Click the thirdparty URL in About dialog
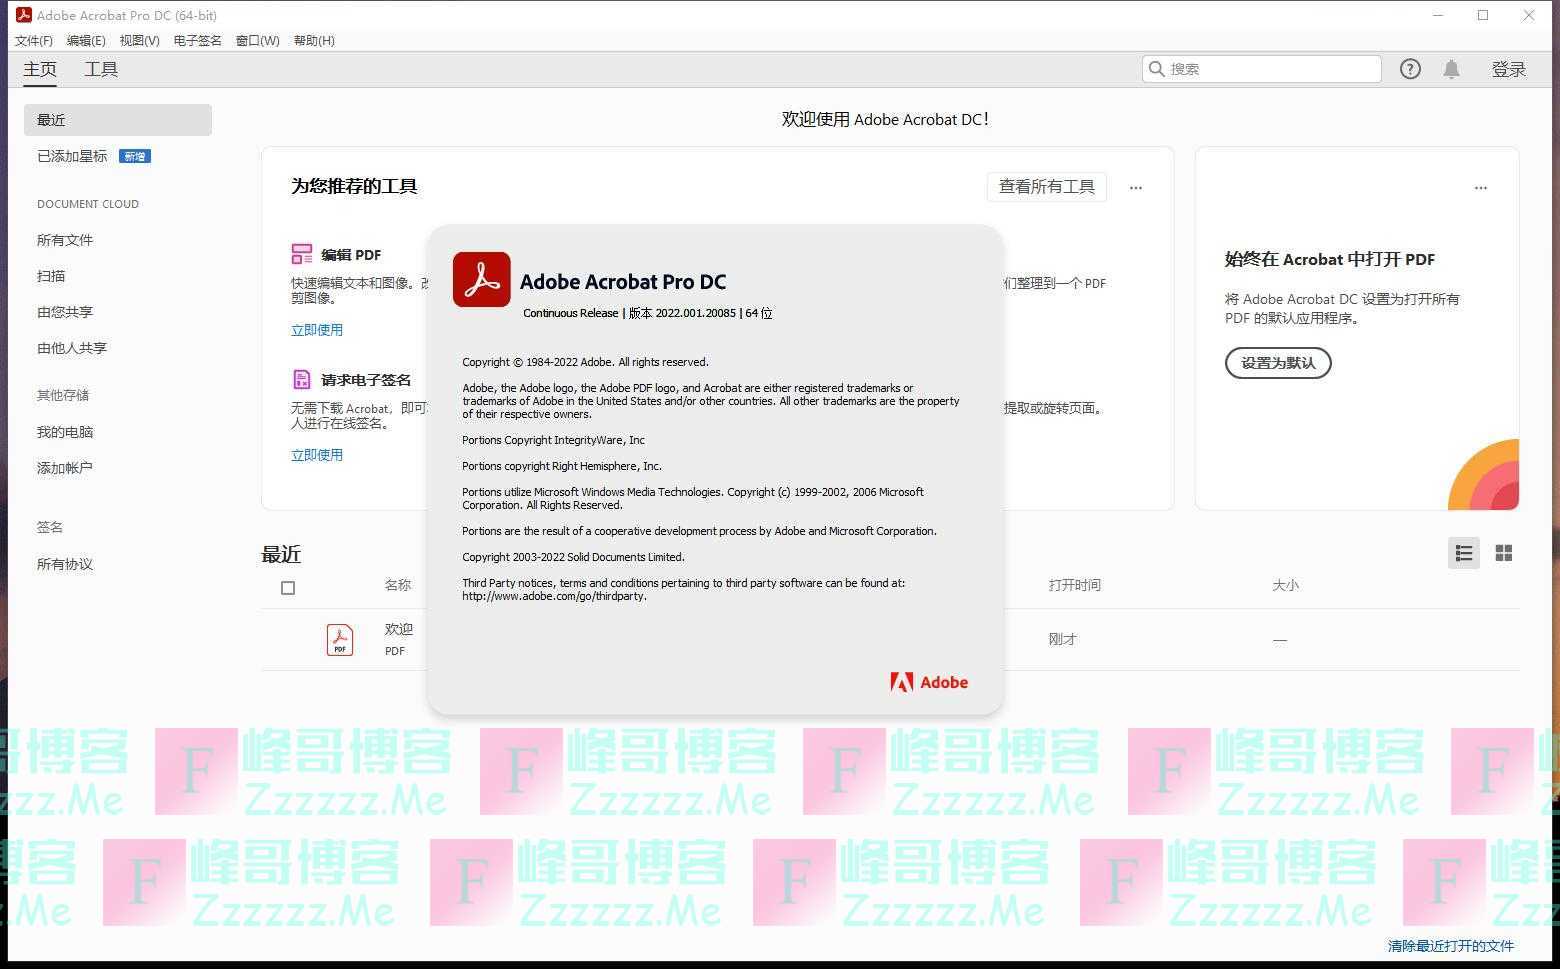Screen dimensions: 1560x969 [x=554, y=596]
